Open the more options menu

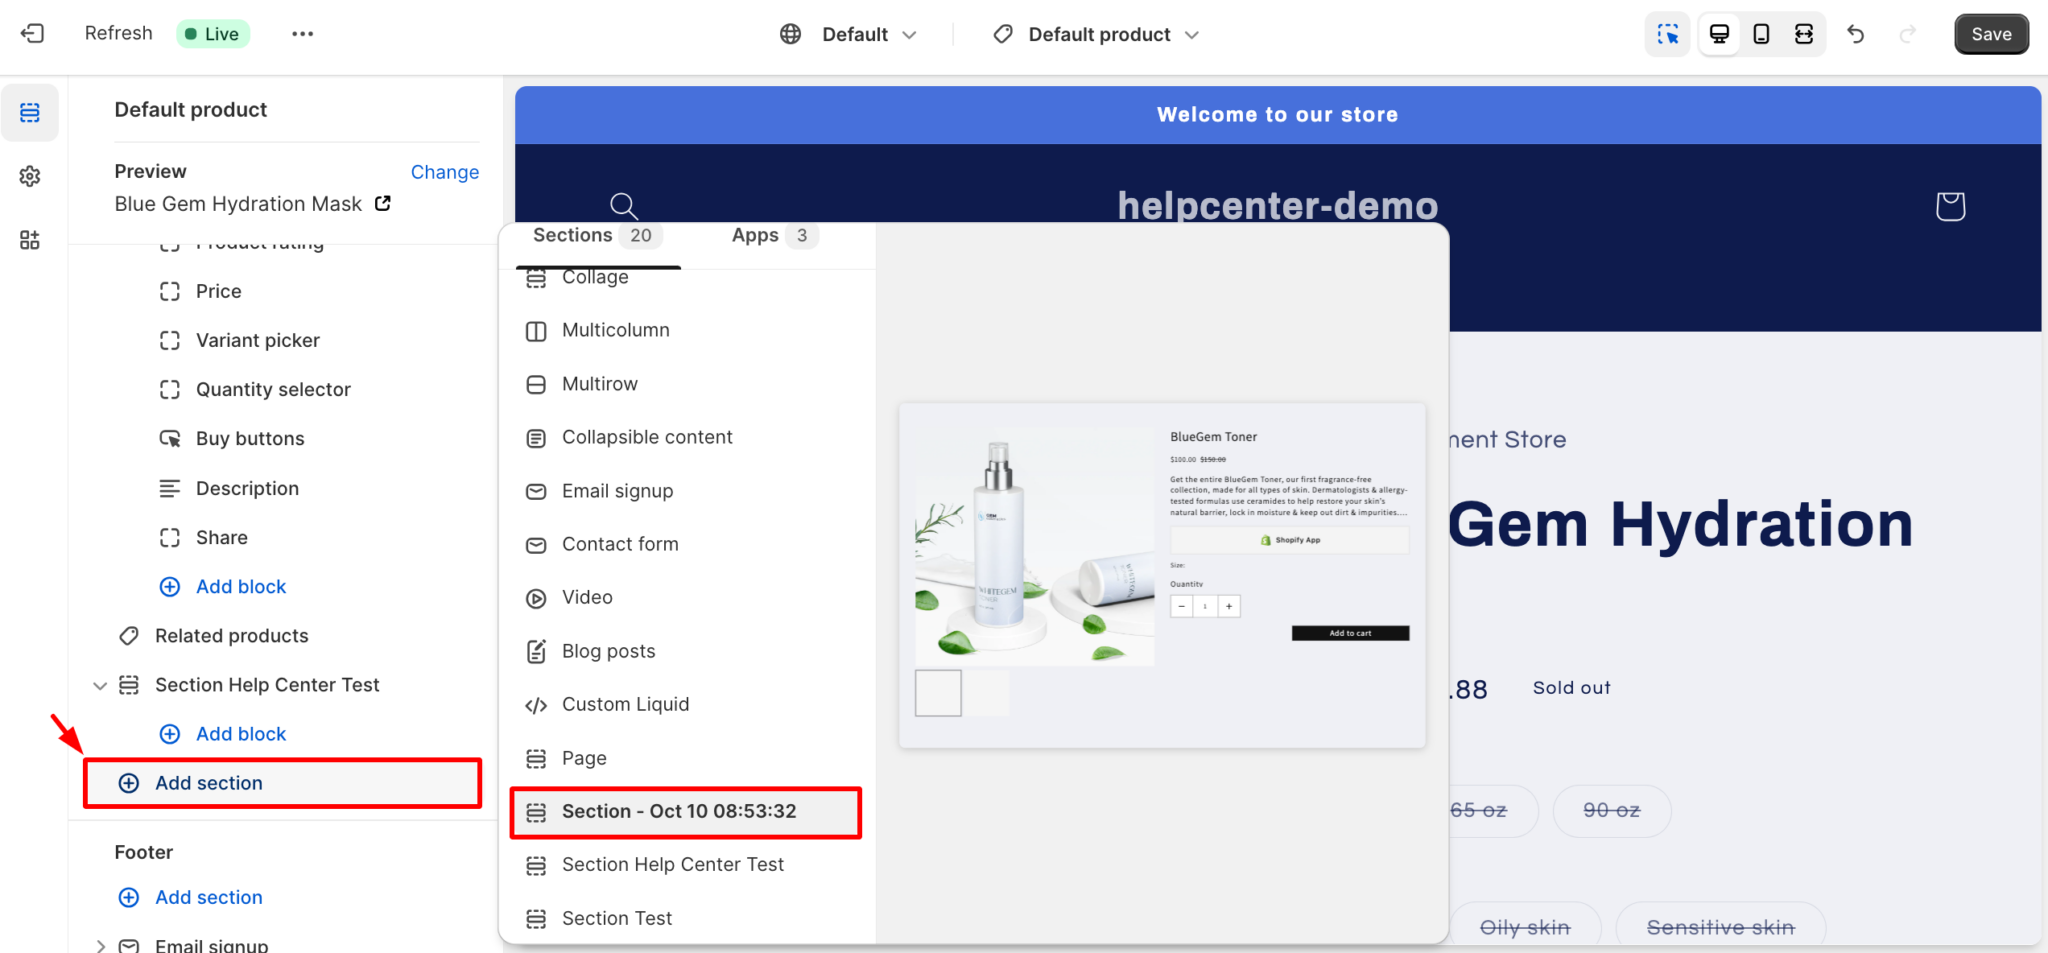point(303,33)
